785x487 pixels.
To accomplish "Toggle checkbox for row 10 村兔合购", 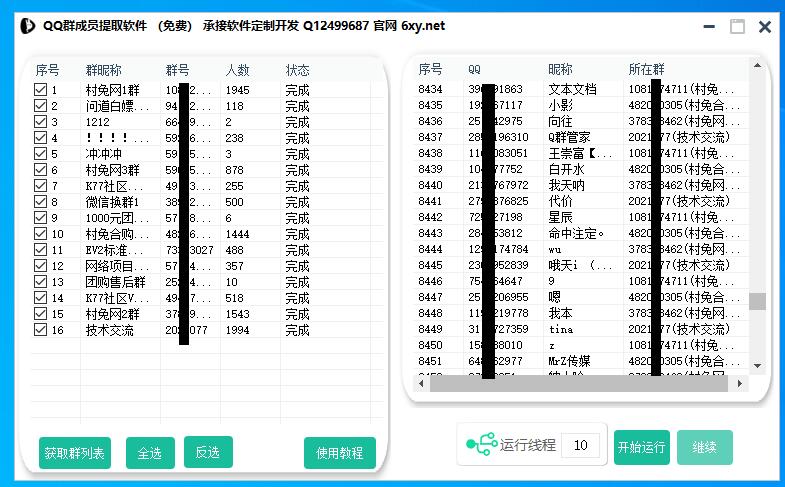I will tap(41, 234).
